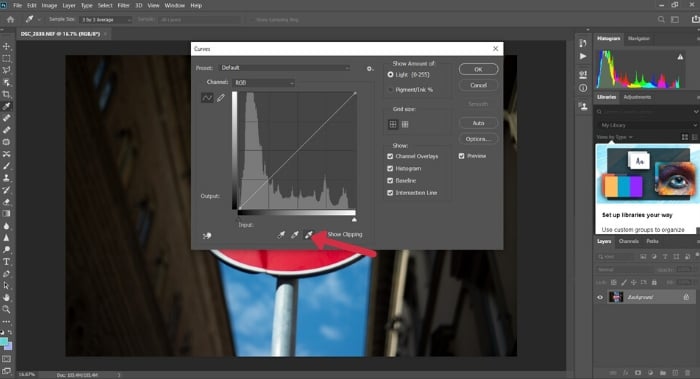Select the Rectangular Marquee tool

click(6, 58)
